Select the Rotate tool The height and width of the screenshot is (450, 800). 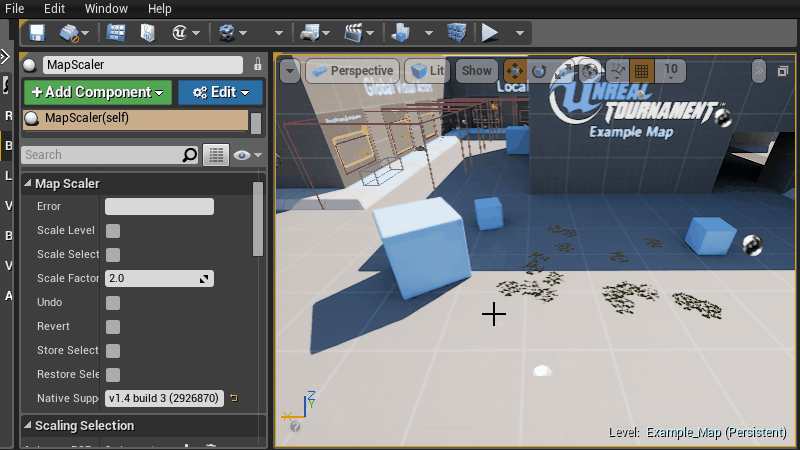[x=539, y=71]
